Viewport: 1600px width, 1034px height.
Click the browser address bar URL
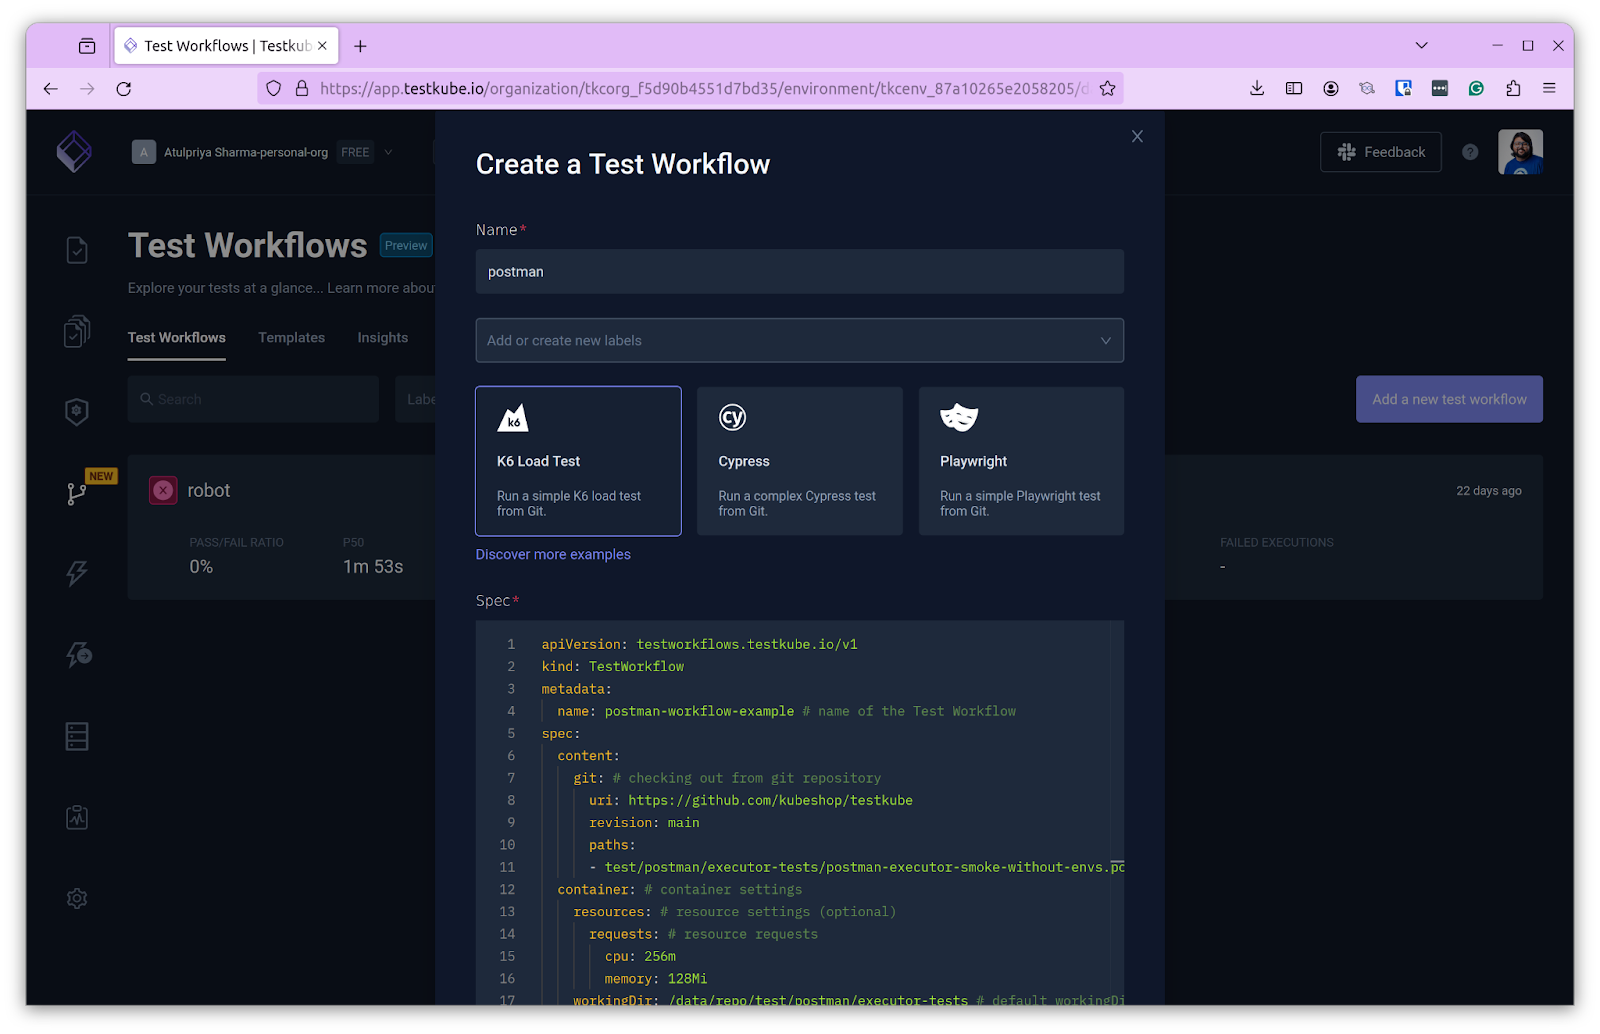click(x=704, y=89)
